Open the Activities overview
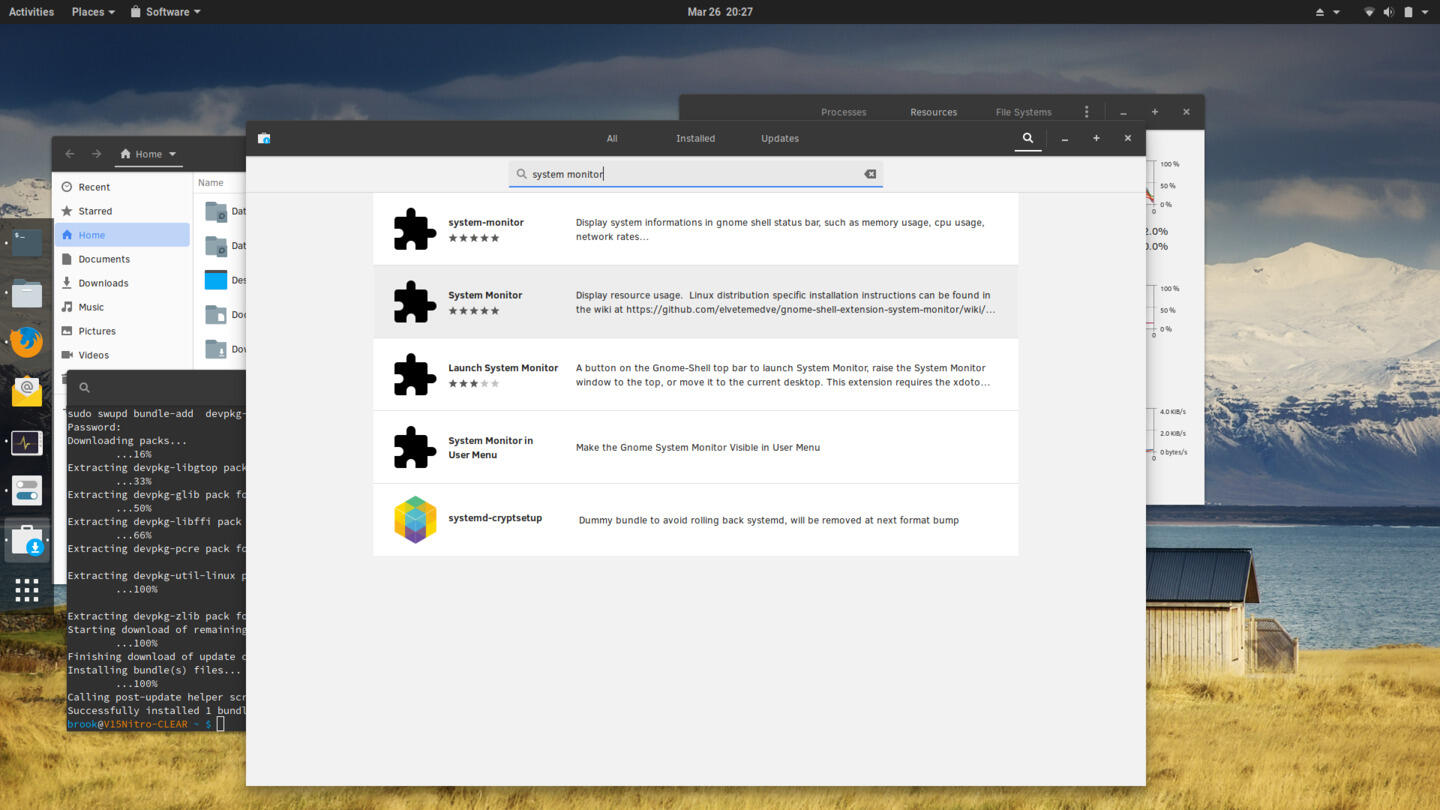1440x810 pixels. tap(31, 12)
